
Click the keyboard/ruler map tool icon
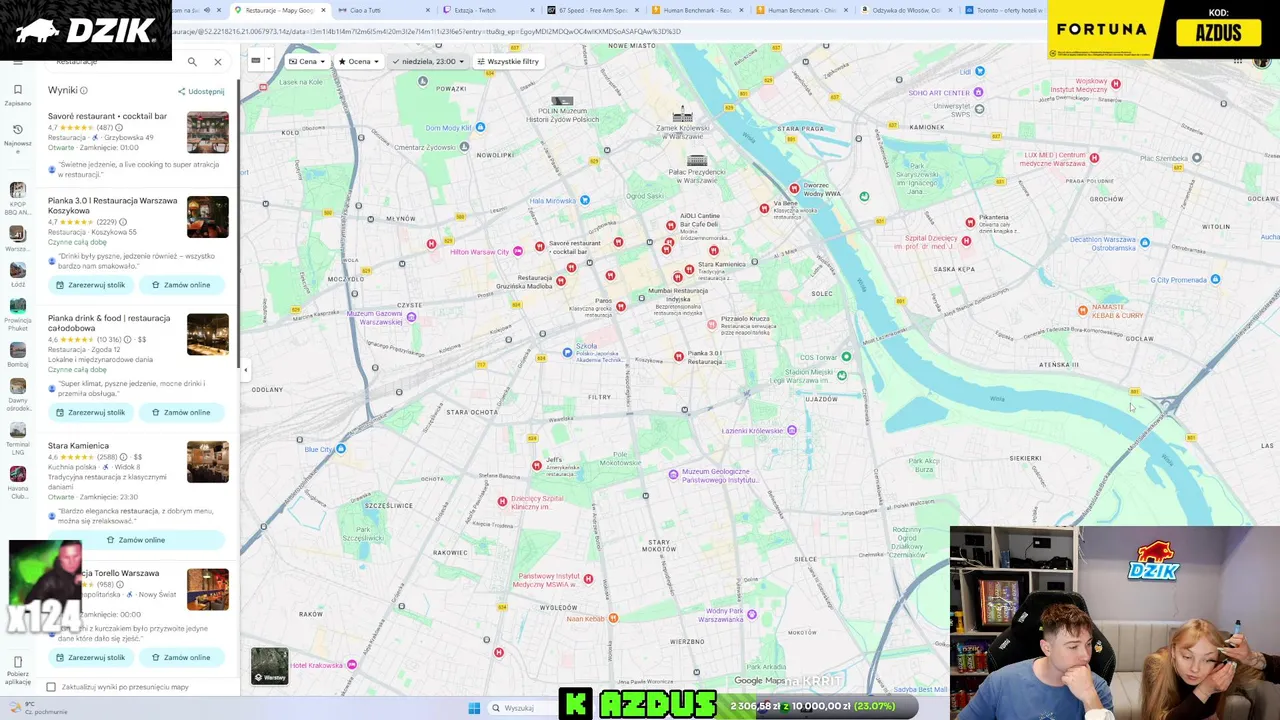pos(256,61)
